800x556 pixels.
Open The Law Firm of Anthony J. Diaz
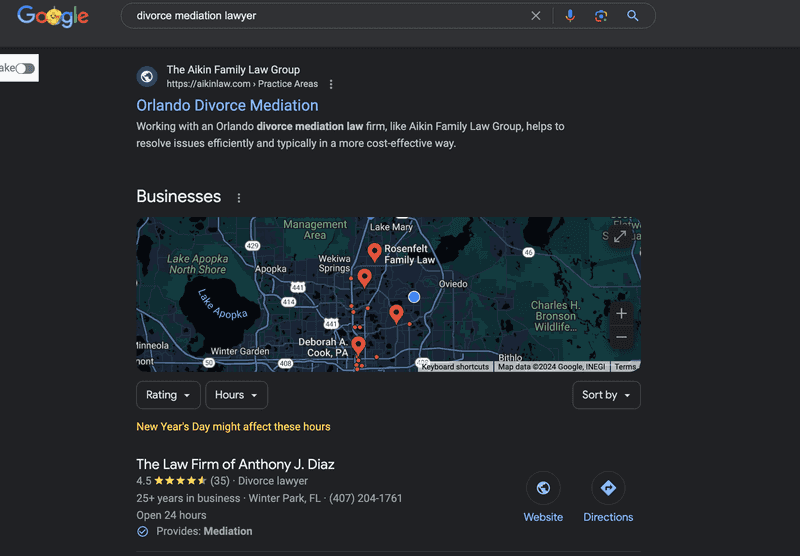point(235,464)
